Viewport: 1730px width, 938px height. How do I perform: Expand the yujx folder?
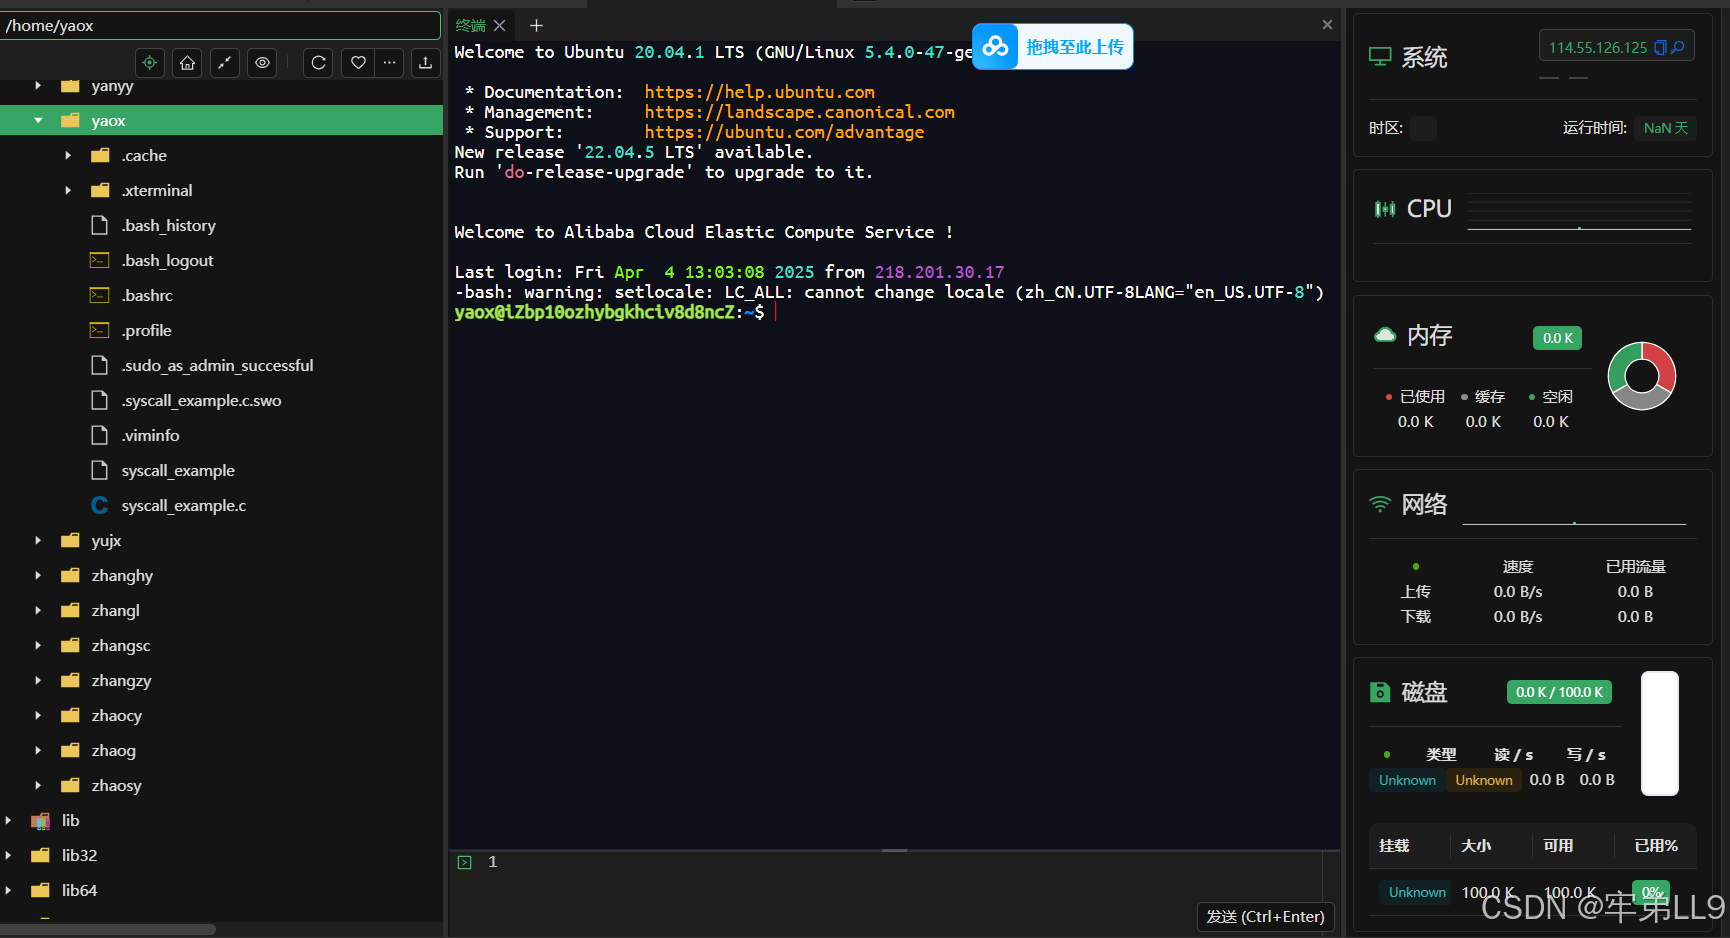(x=38, y=540)
